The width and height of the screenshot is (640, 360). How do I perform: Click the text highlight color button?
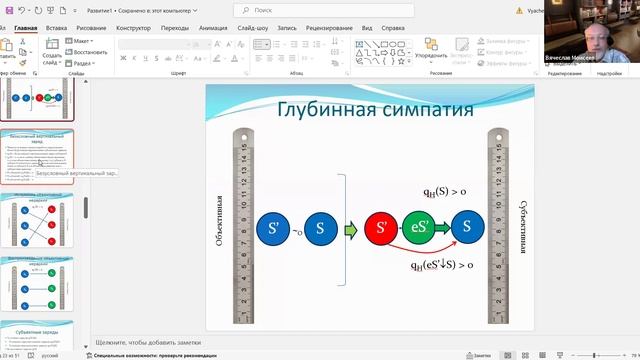point(217,59)
